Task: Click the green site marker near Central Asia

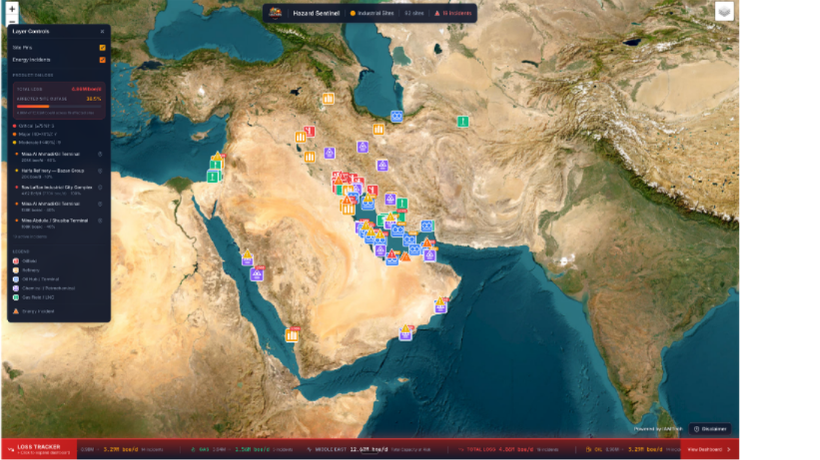Action: point(463,122)
